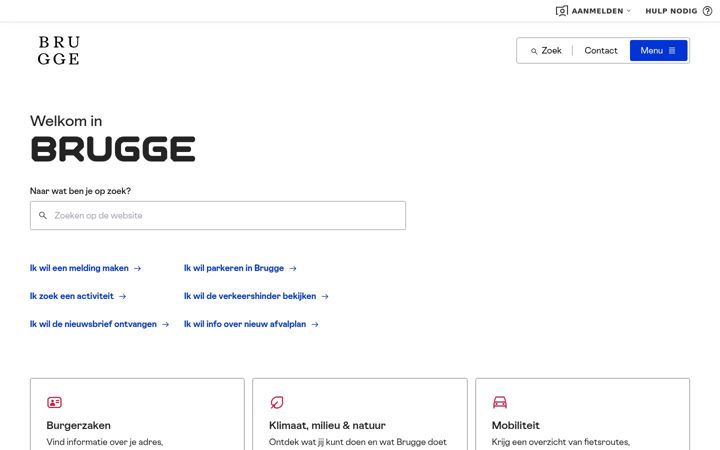Focus the 'Zoeken op de website' search field
The width and height of the screenshot is (720, 450).
tap(218, 215)
